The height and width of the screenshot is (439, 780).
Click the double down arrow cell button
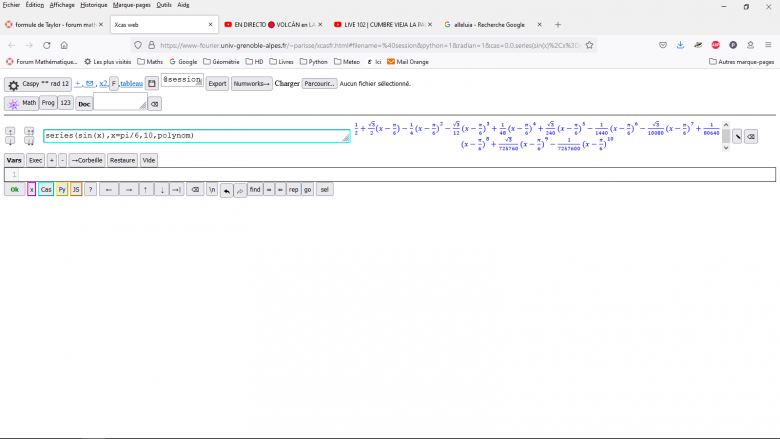tap(29, 141)
